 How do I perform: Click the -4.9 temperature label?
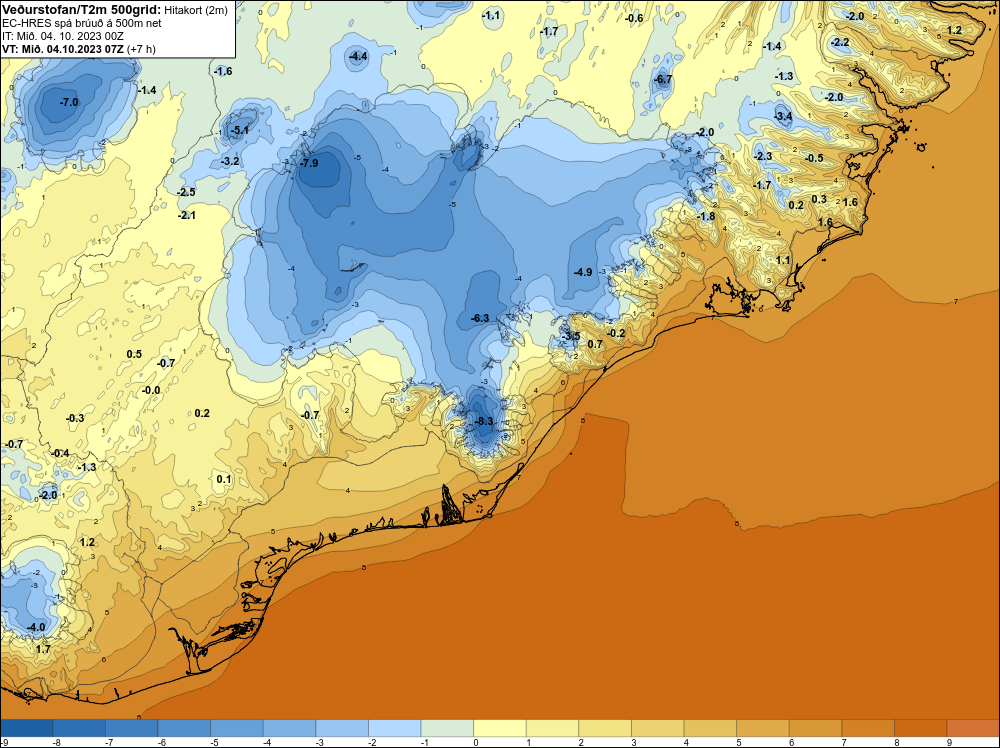pyautogui.click(x=583, y=272)
